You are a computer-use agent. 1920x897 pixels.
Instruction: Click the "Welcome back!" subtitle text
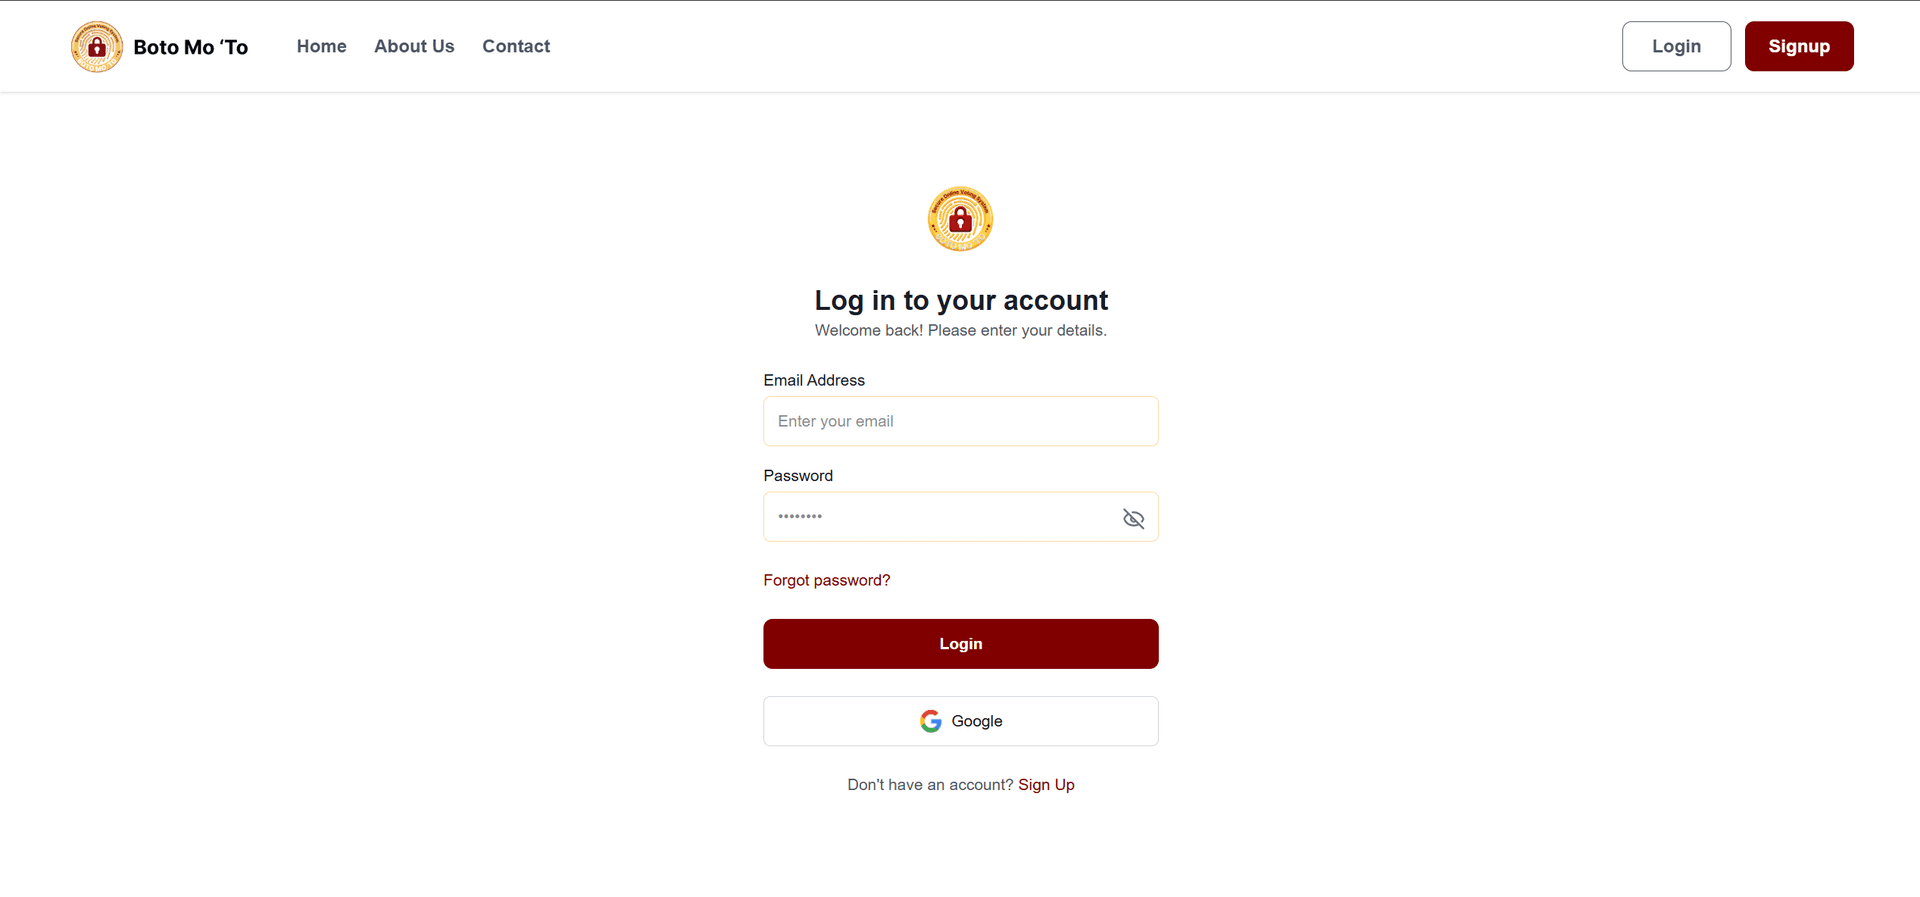click(960, 330)
